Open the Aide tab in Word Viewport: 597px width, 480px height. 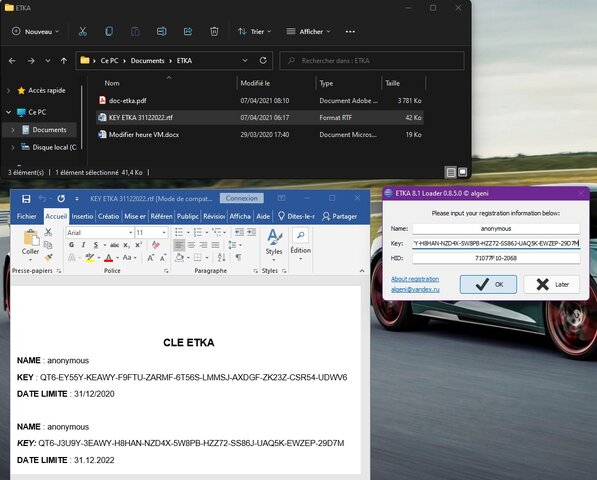(263, 216)
